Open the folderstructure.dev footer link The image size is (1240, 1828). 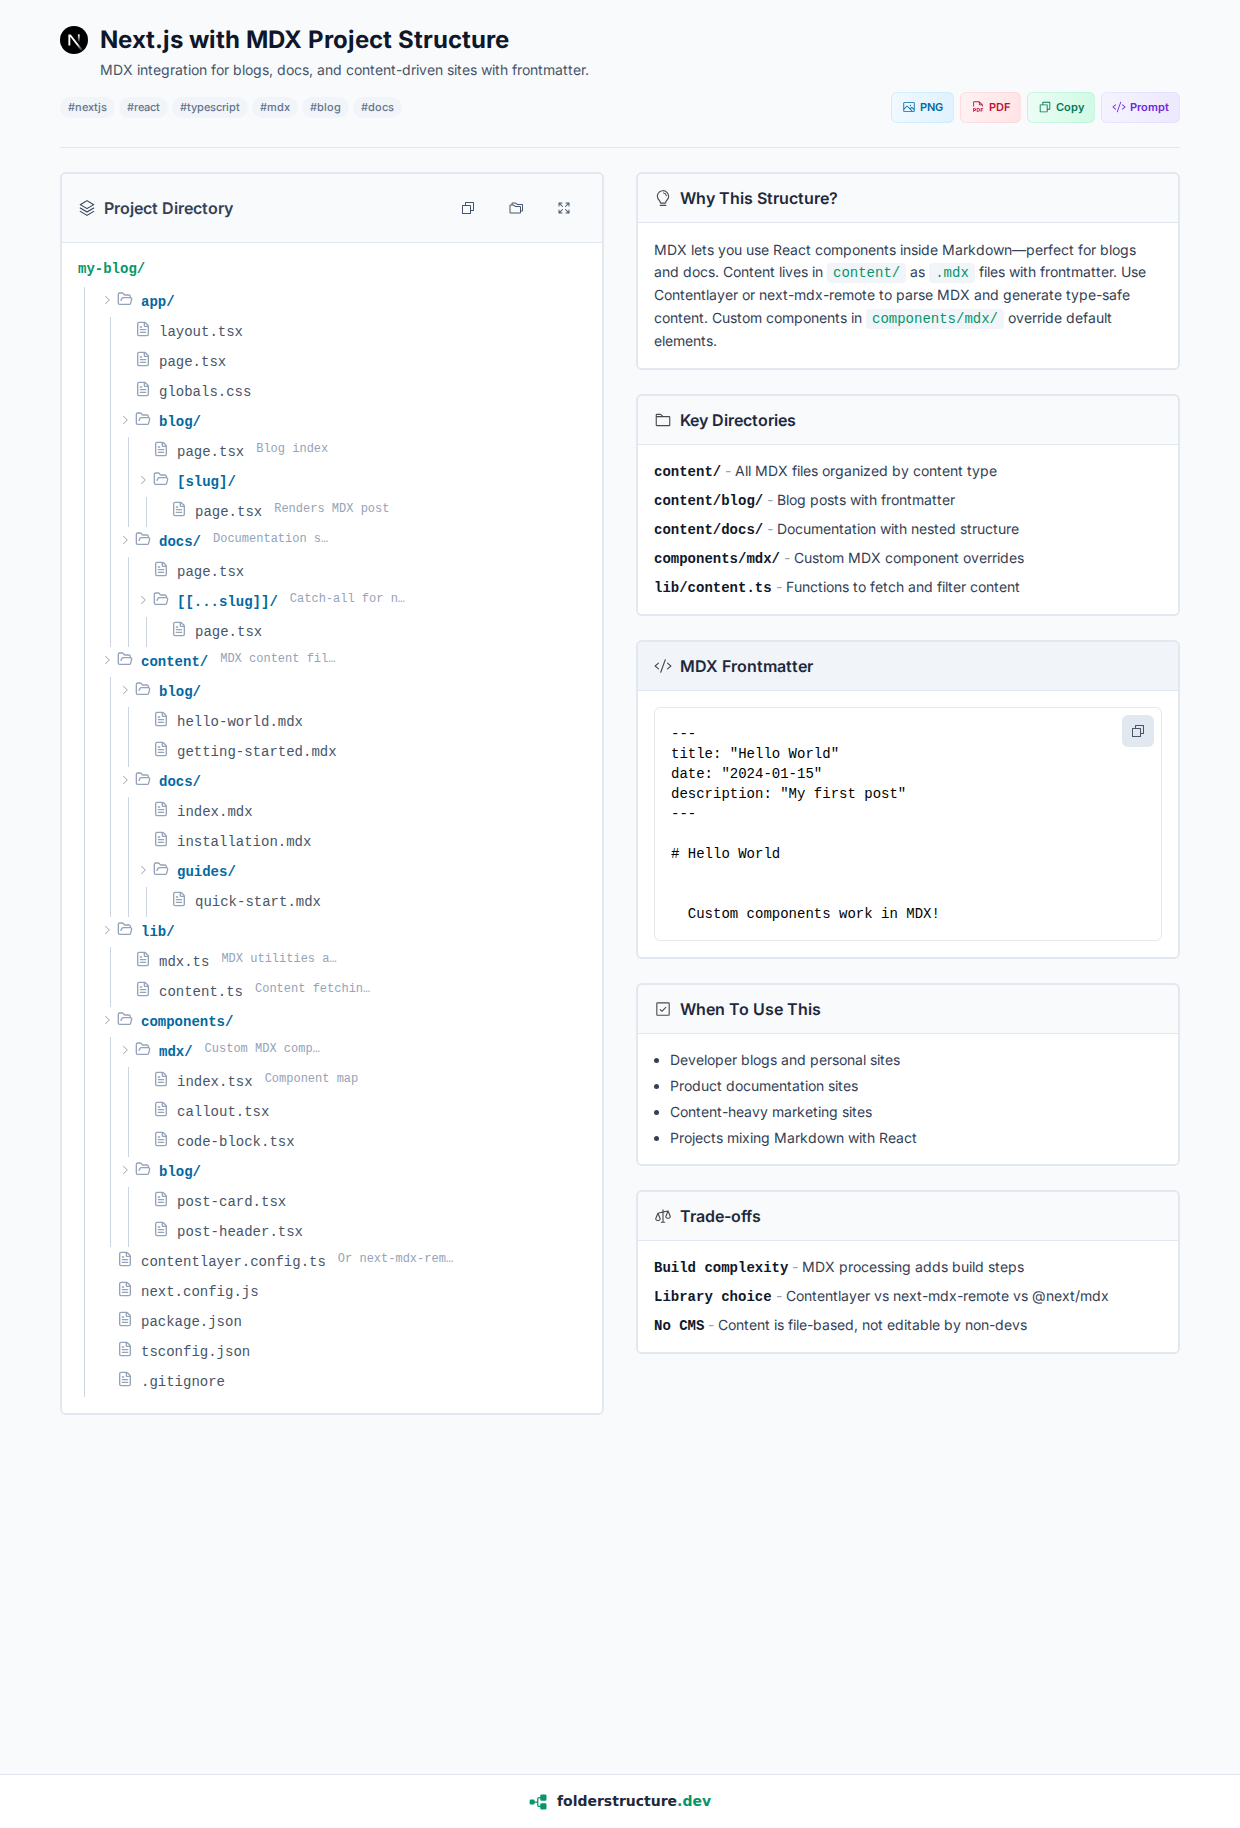coord(633,1801)
